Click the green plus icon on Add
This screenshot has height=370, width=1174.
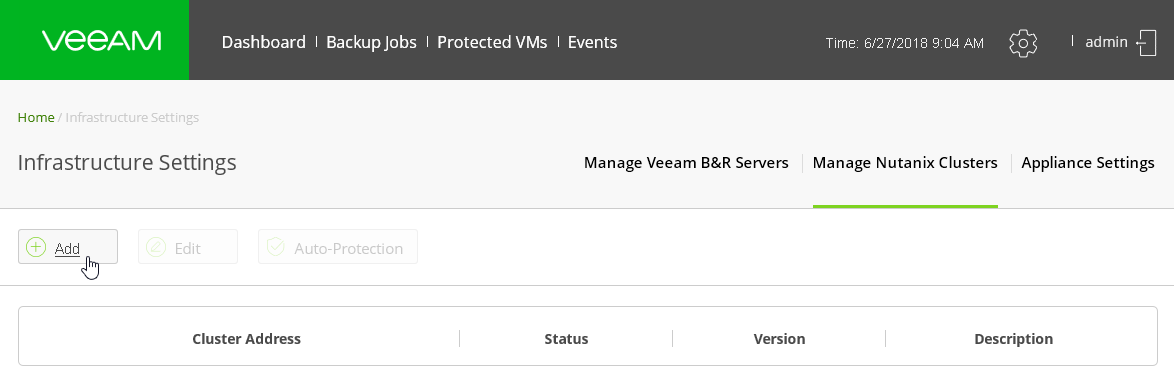[36, 247]
